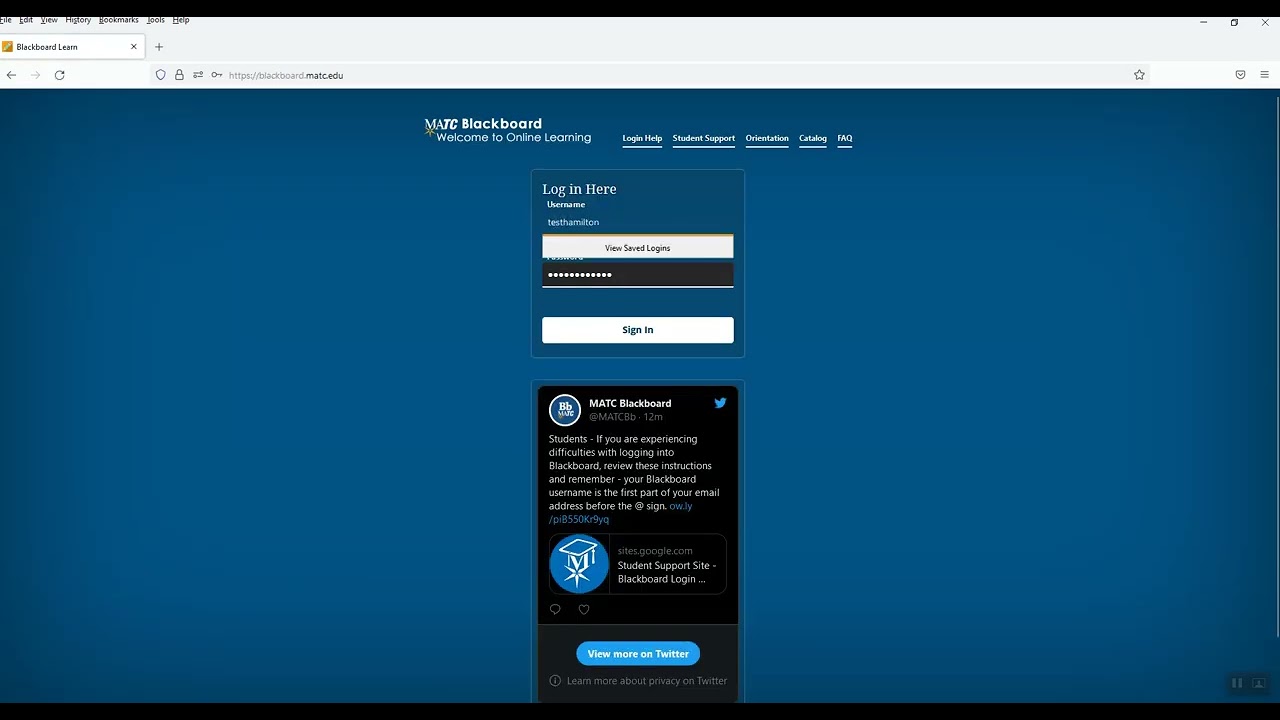Reload the Blackboard page
This screenshot has width=1280, height=720.
pos(59,75)
